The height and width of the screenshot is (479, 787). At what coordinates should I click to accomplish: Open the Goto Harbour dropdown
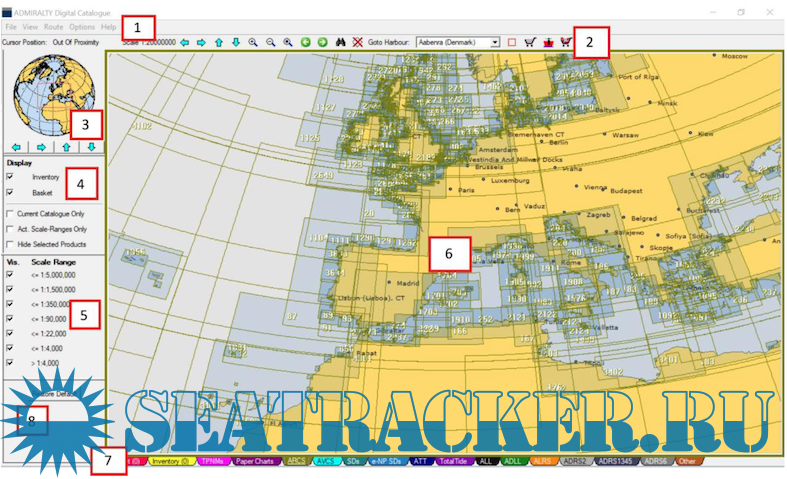(495, 43)
